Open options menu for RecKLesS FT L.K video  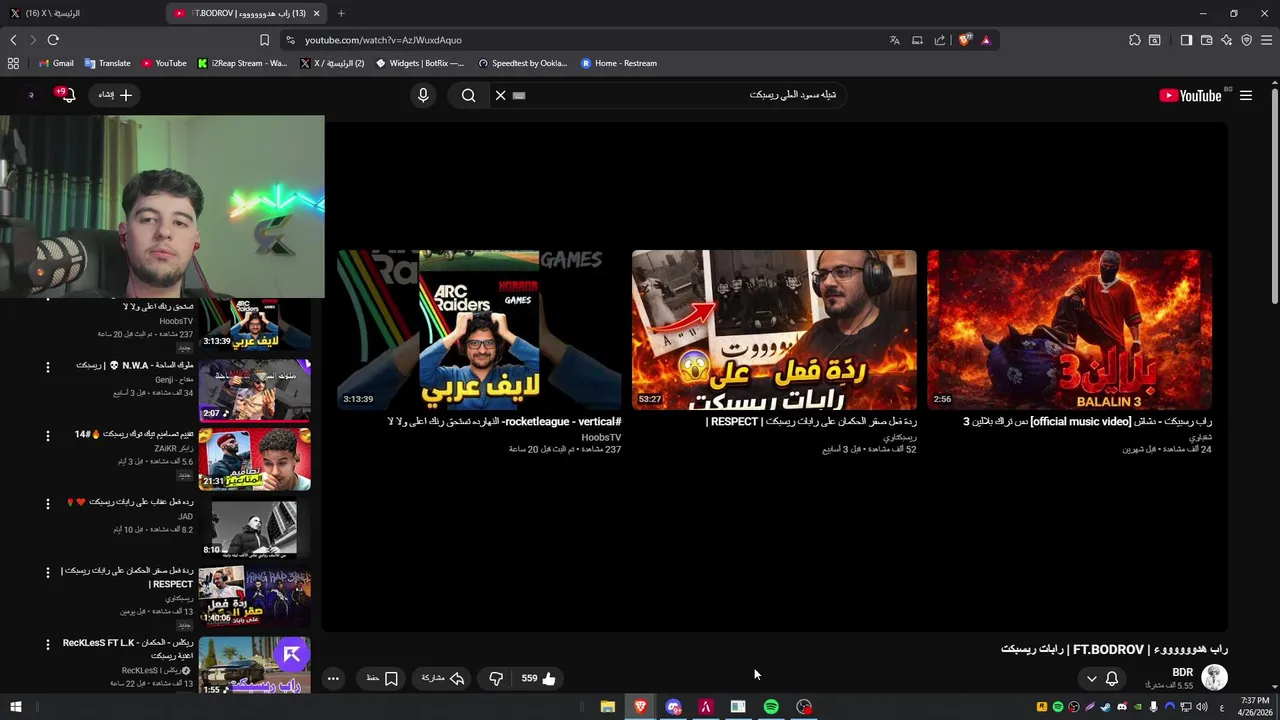point(47,645)
